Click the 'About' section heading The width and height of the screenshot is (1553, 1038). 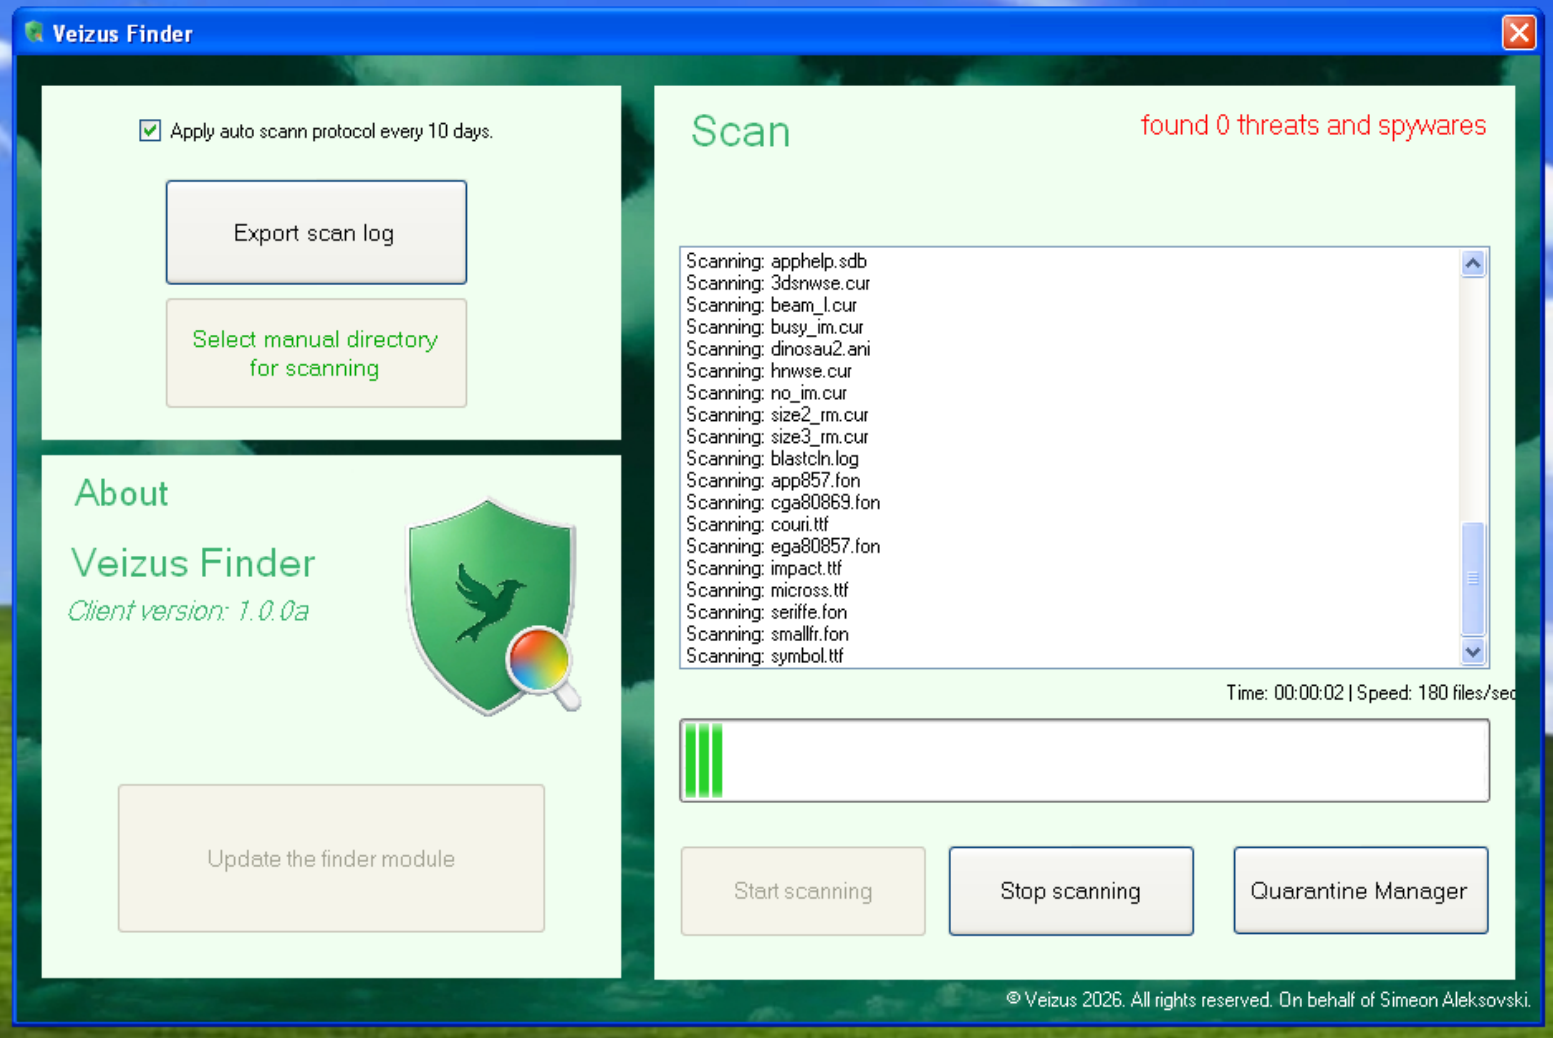point(122,493)
